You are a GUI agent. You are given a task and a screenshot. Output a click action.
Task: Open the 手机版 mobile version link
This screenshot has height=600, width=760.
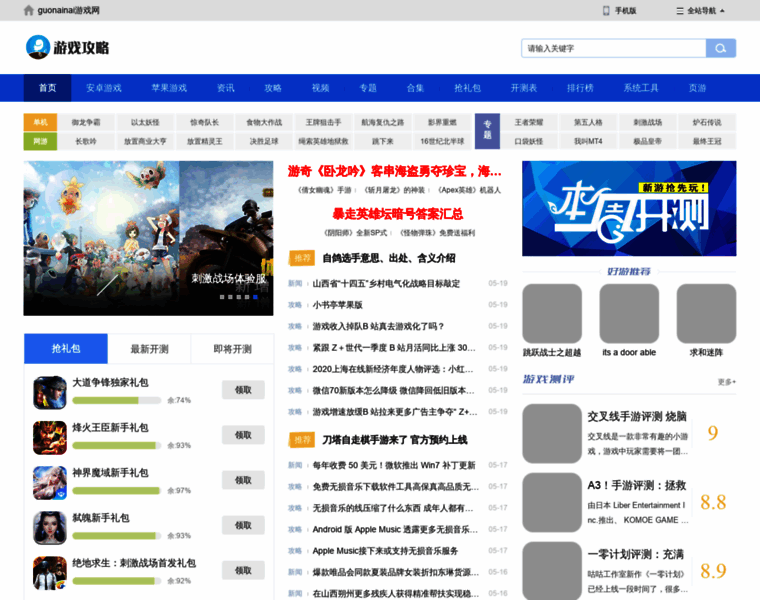[x=619, y=11]
